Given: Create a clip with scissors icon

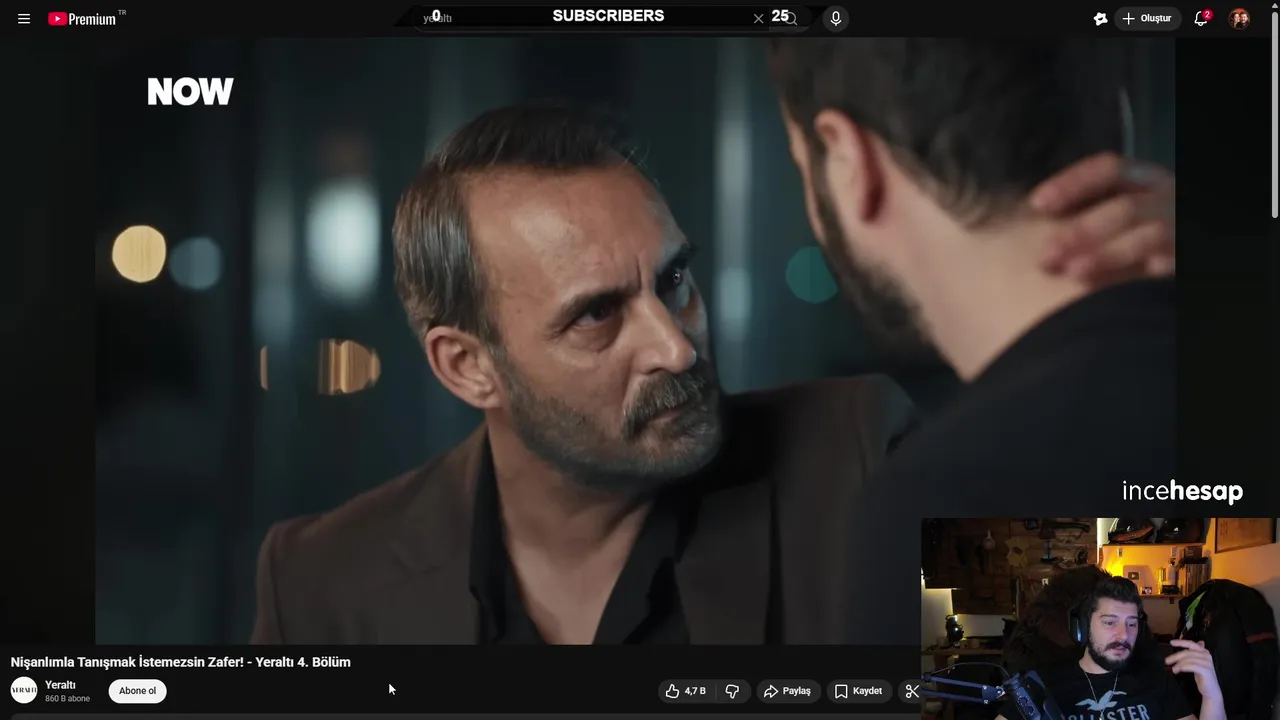Looking at the screenshot, I should click(x=911, y=691).
